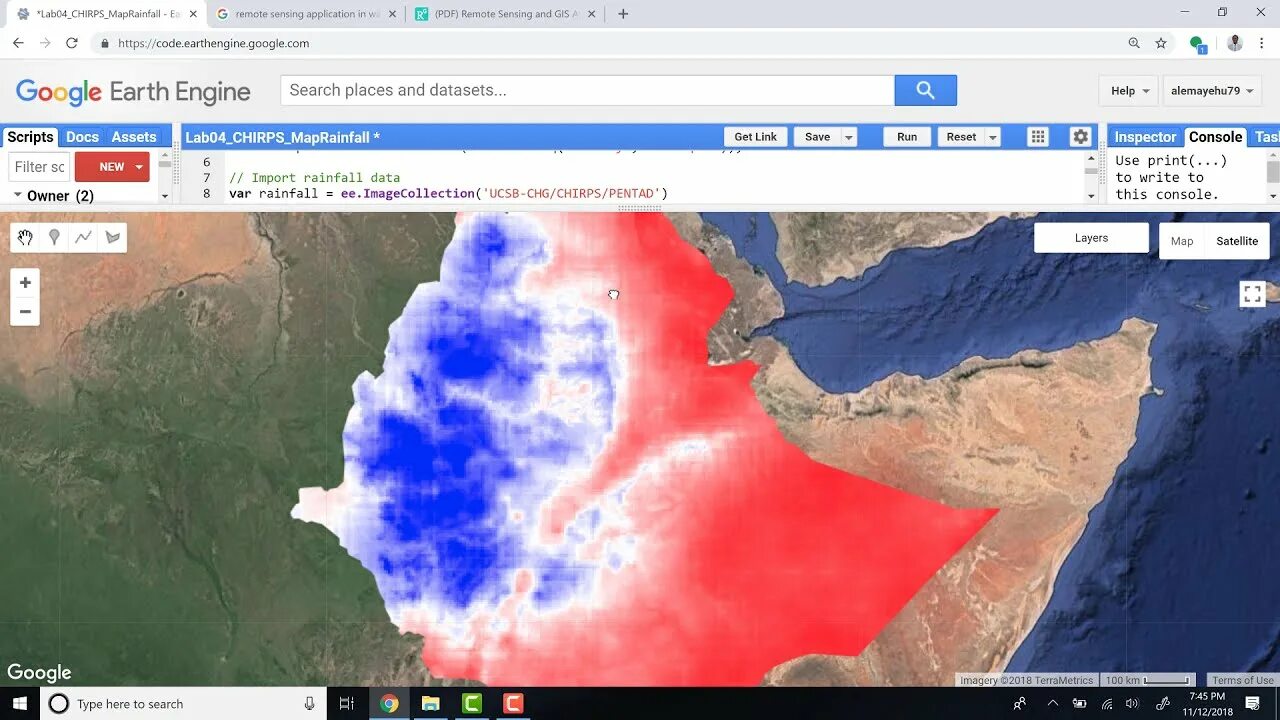Switch to the Assets tab

tap(134, 137)
